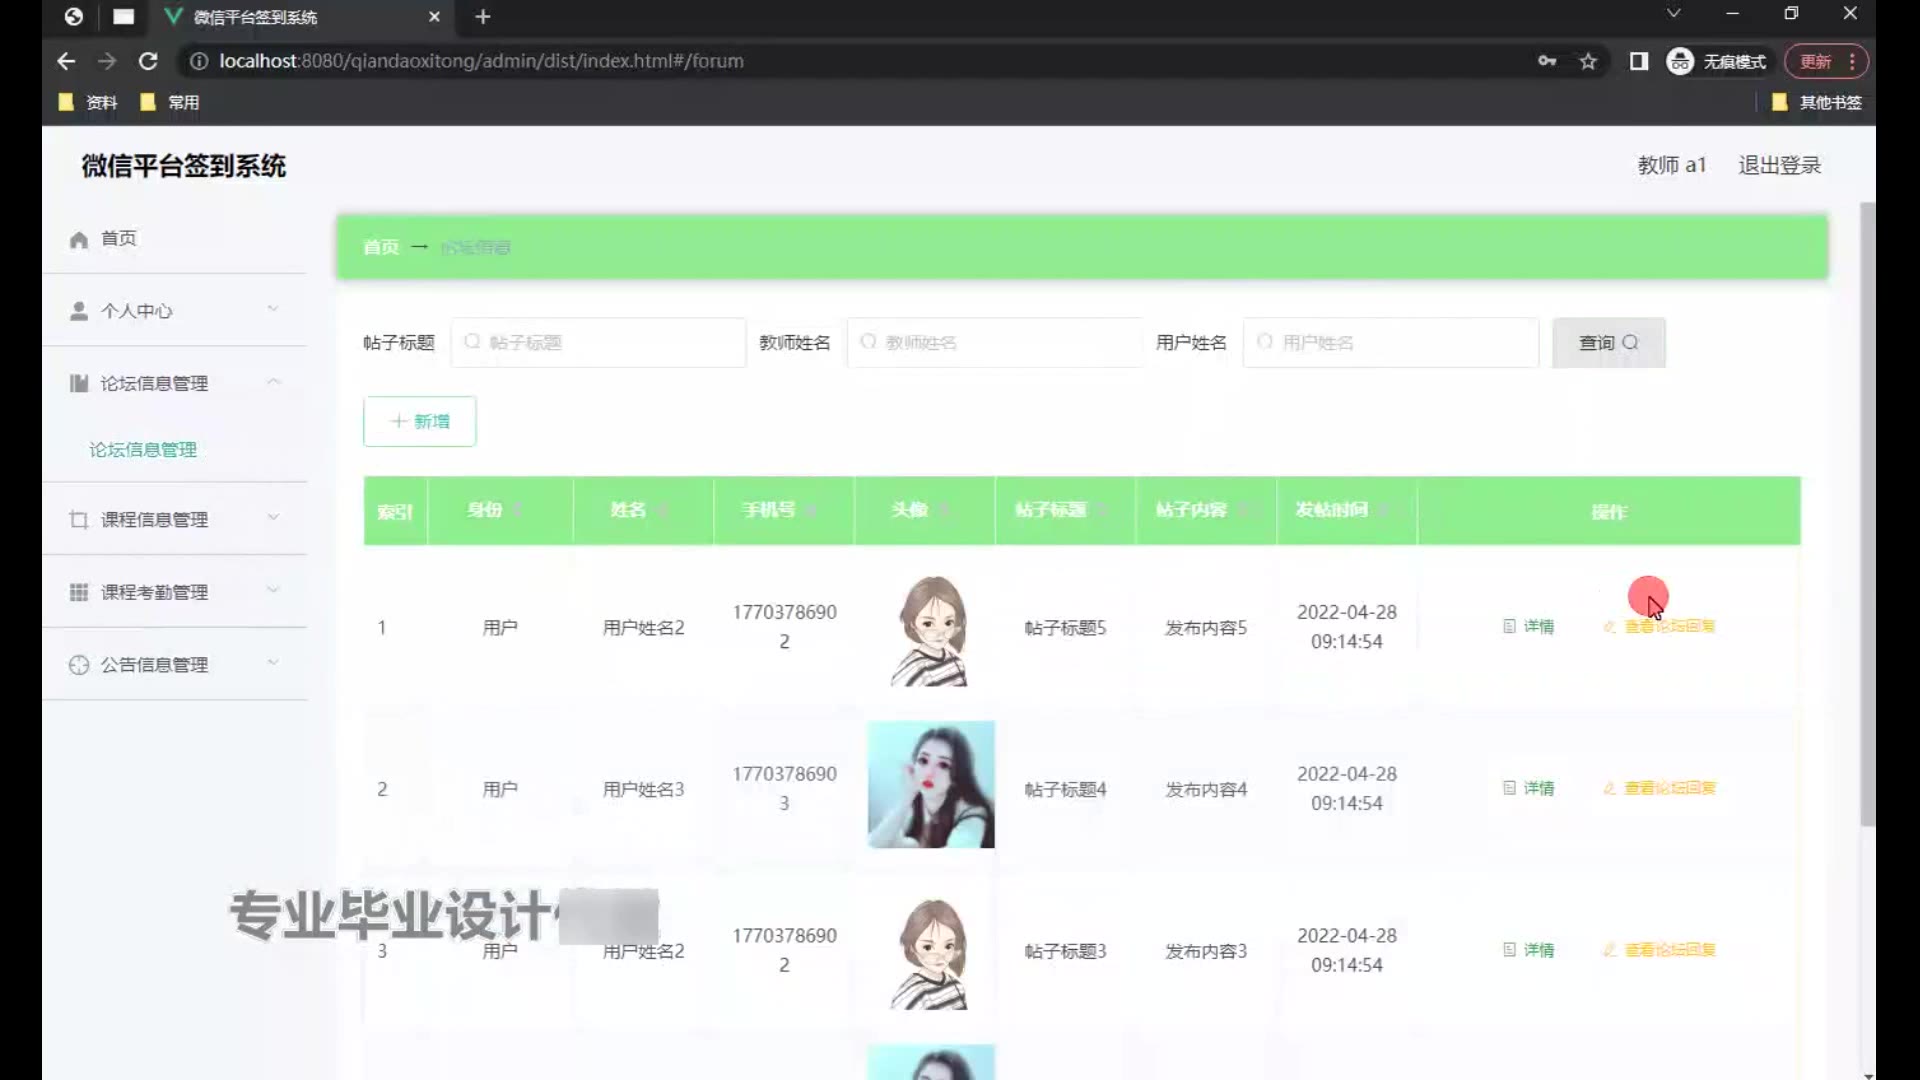1920x1080 pixels.
Task: Click the bookmark star icon in the address bar
Action: [1588, 61]
